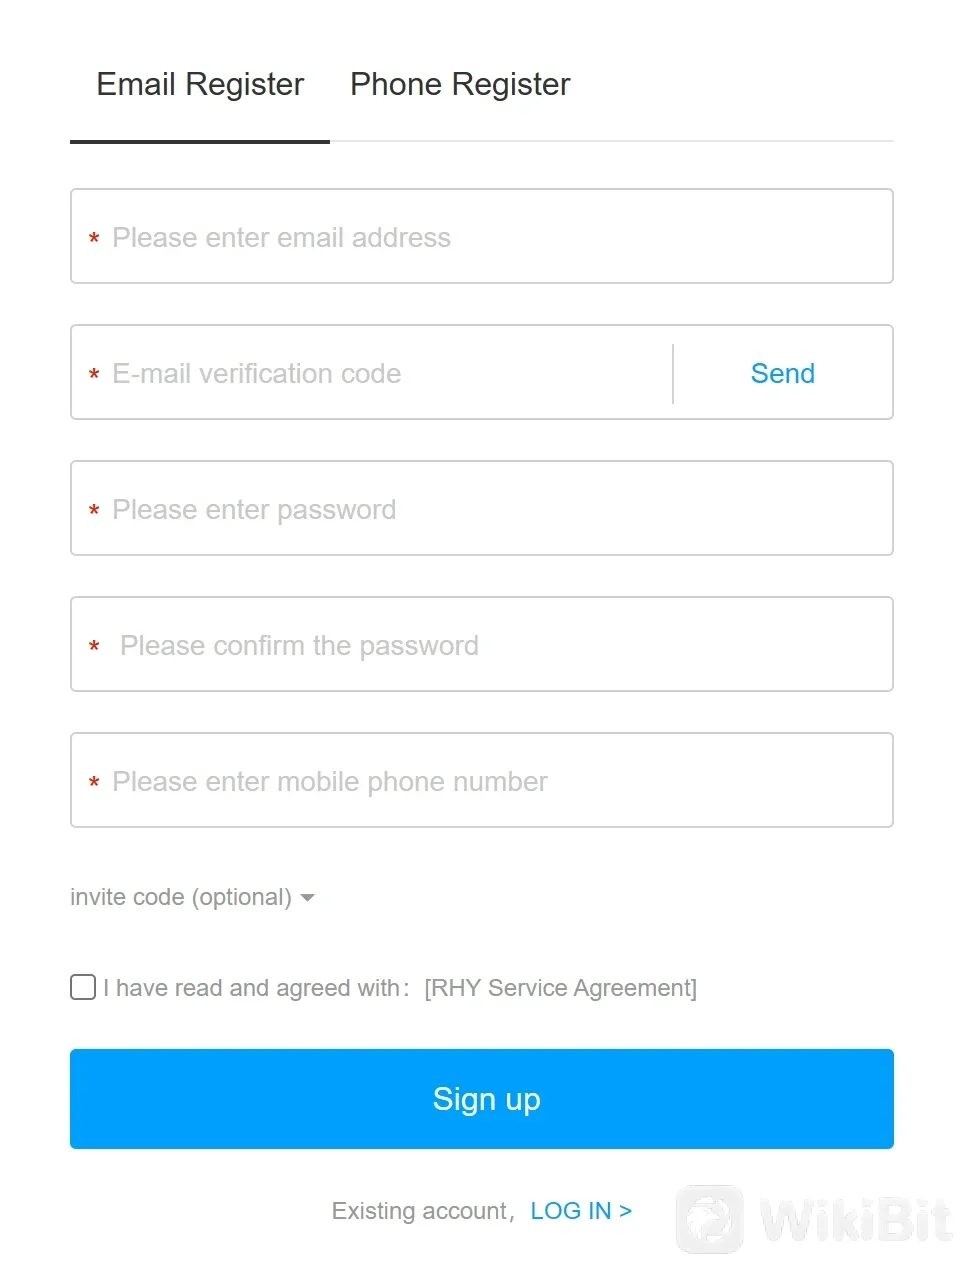Click the password input field
This screenshot has width=970, height=1276.
coord(482,508)
